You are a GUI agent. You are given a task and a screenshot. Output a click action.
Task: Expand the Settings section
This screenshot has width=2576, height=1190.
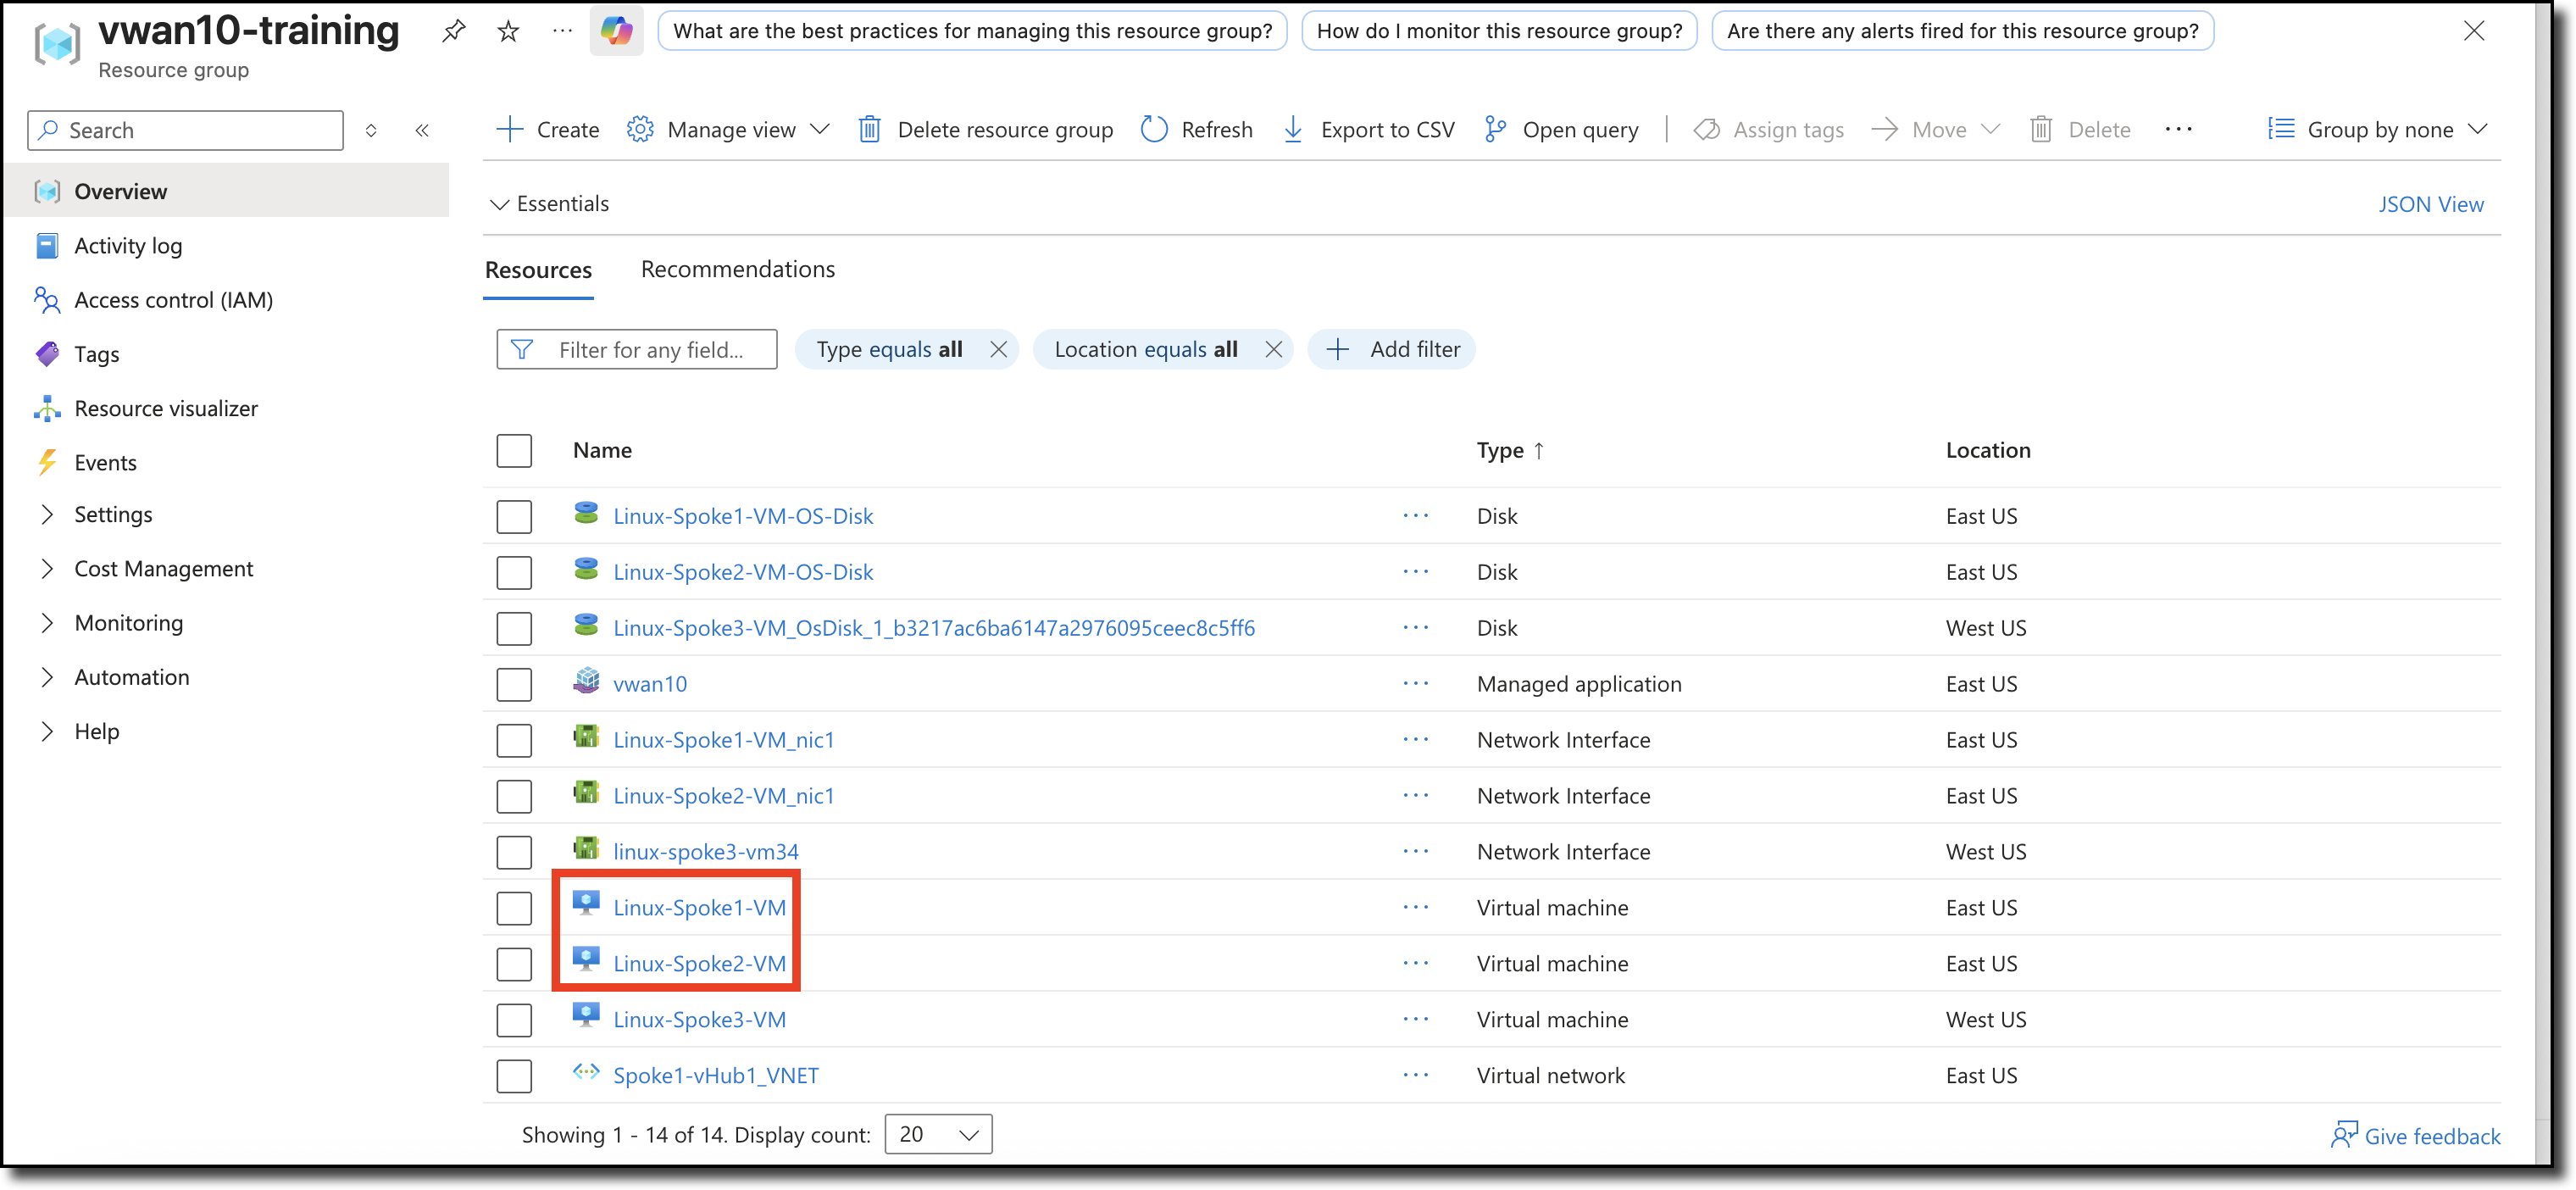[114, 514]
